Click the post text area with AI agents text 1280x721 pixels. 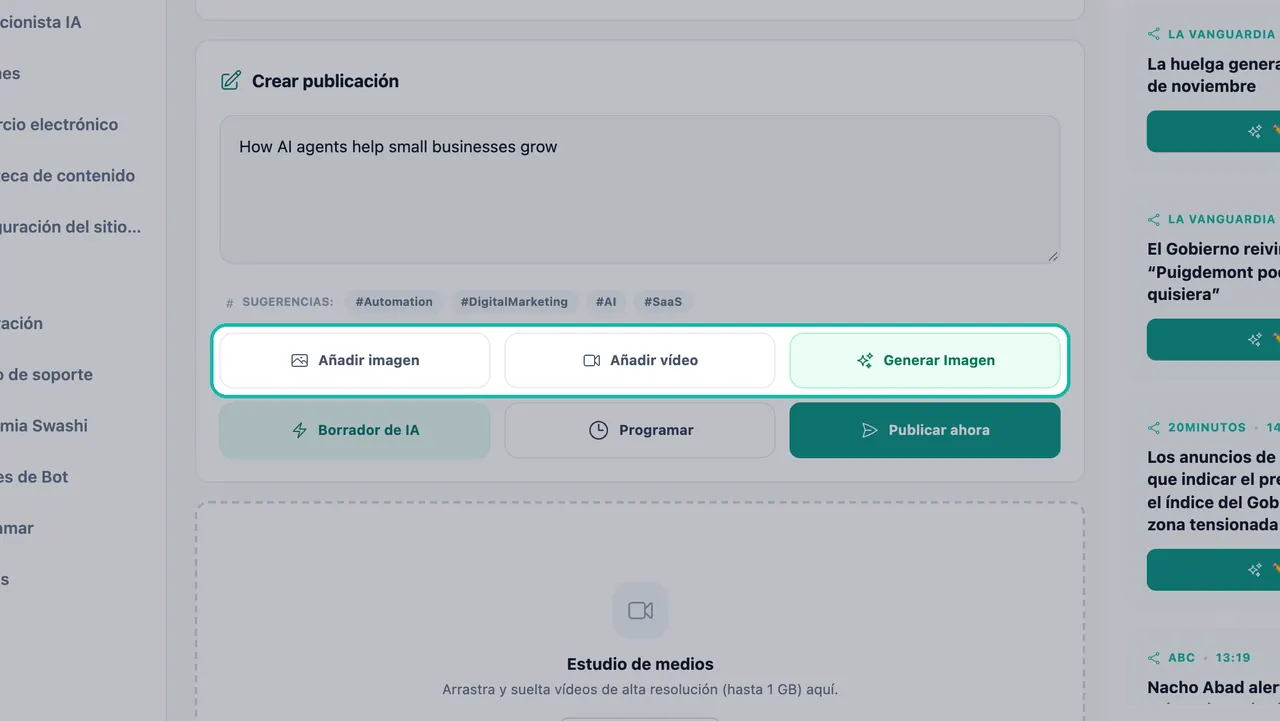pos(640,189)
